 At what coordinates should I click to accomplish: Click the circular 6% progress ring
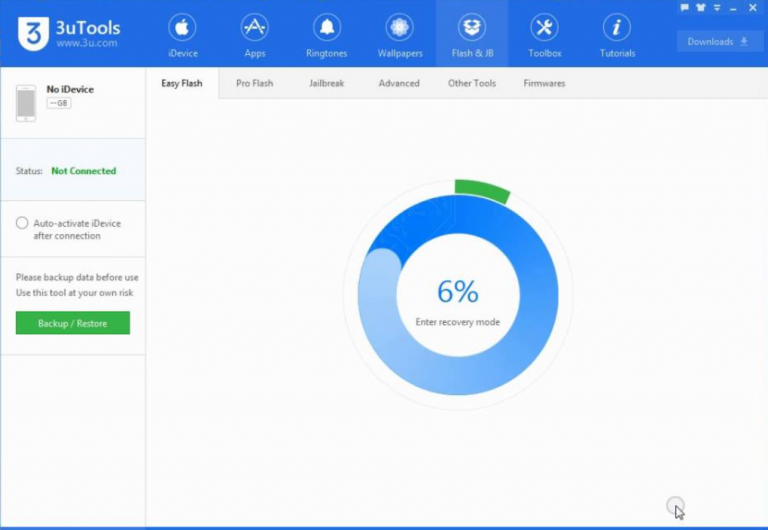(458, 294)
